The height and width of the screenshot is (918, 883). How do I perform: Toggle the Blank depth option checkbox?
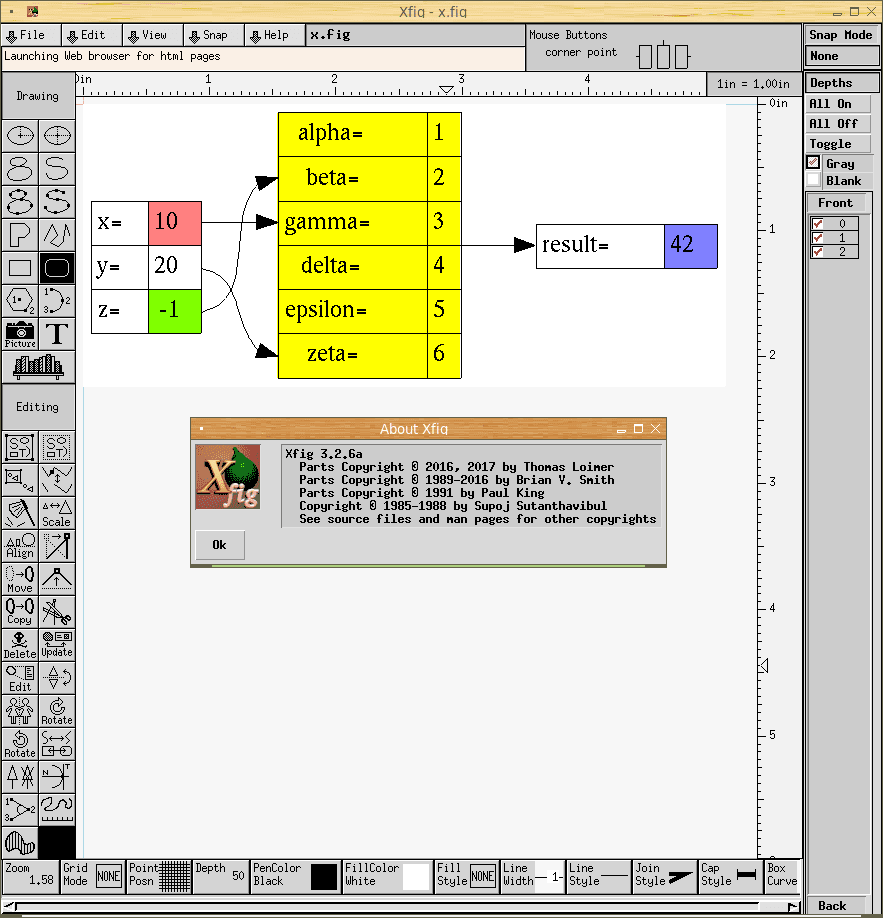pyautogui.click(x=813, y=179)
